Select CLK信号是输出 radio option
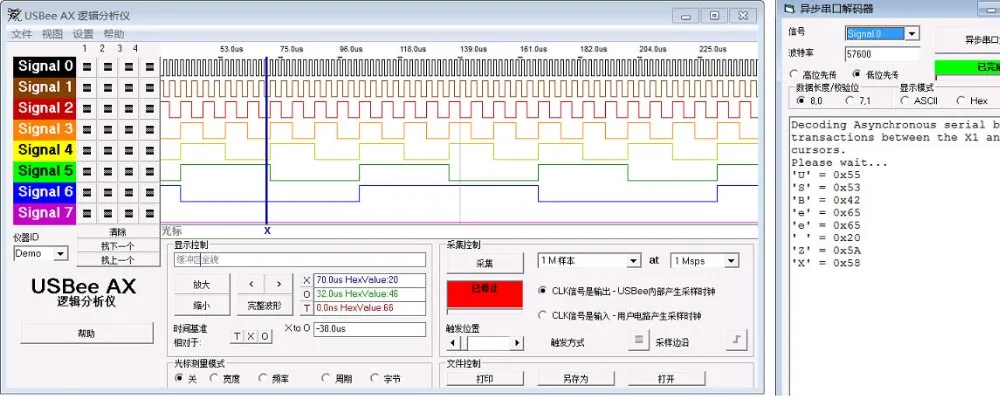Viewport: 1000px width, 399px height. point(543,291)
